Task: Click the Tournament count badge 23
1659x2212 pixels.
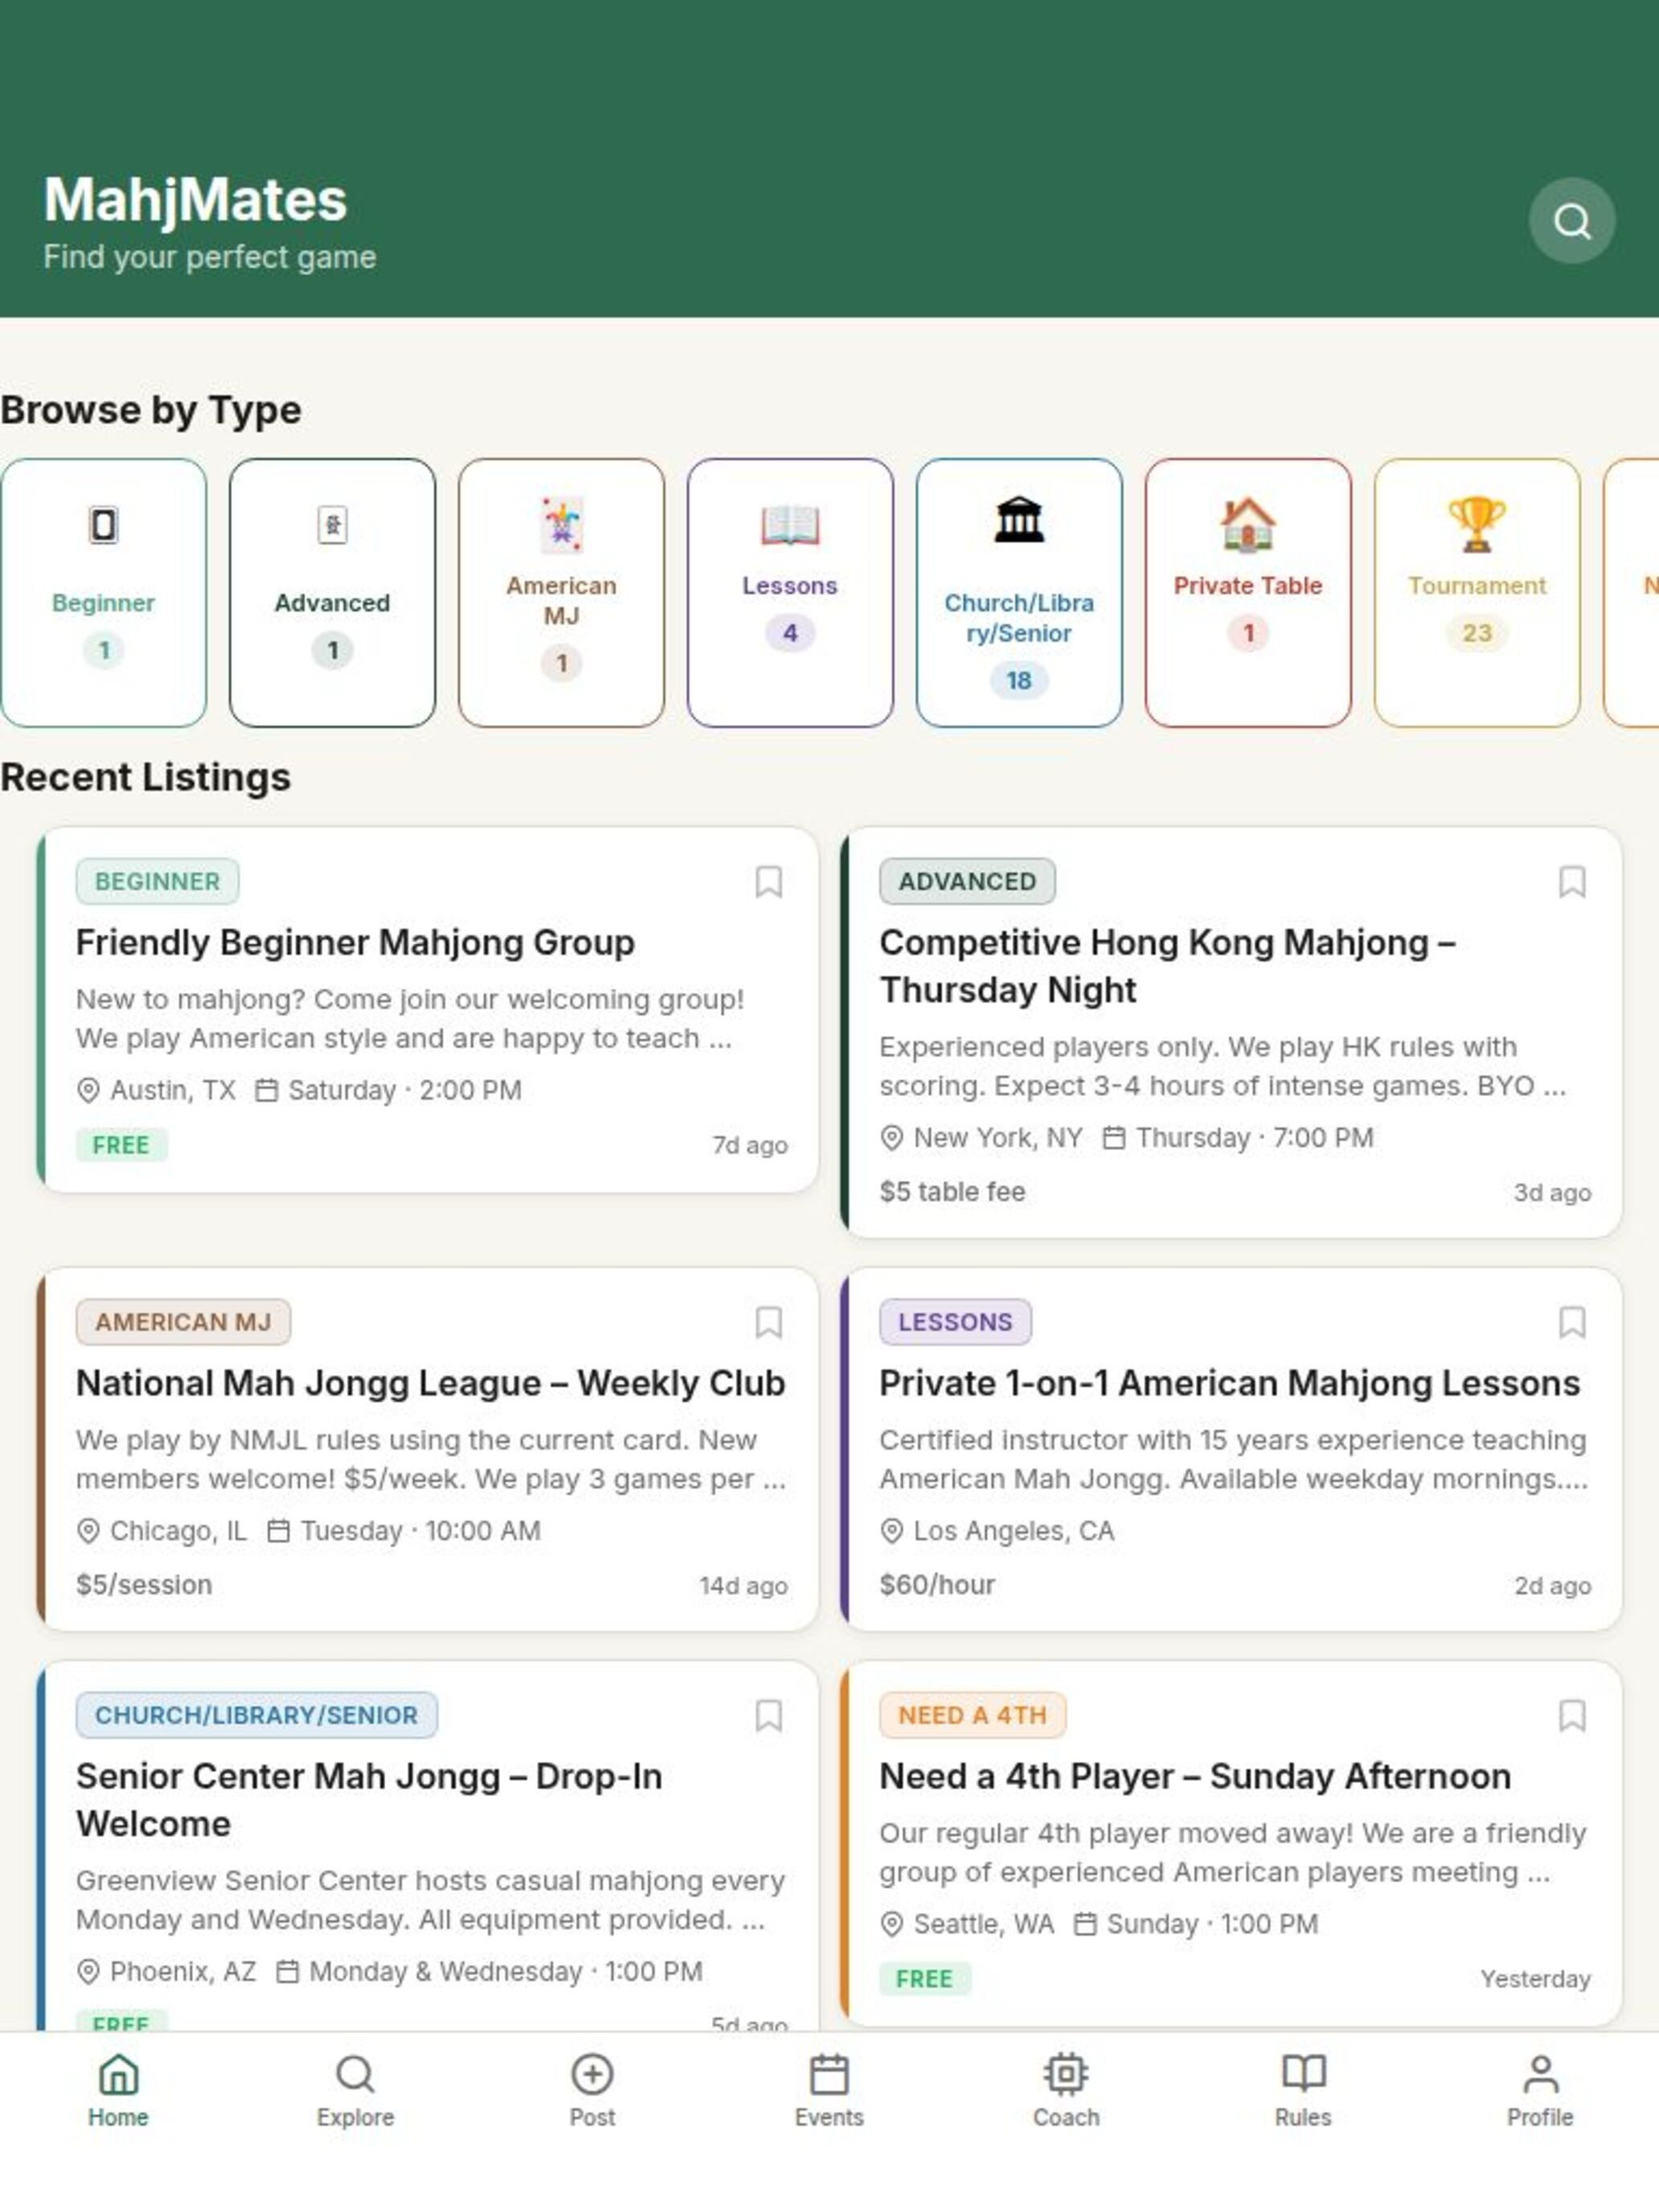Action: [x=1476, y=633]
